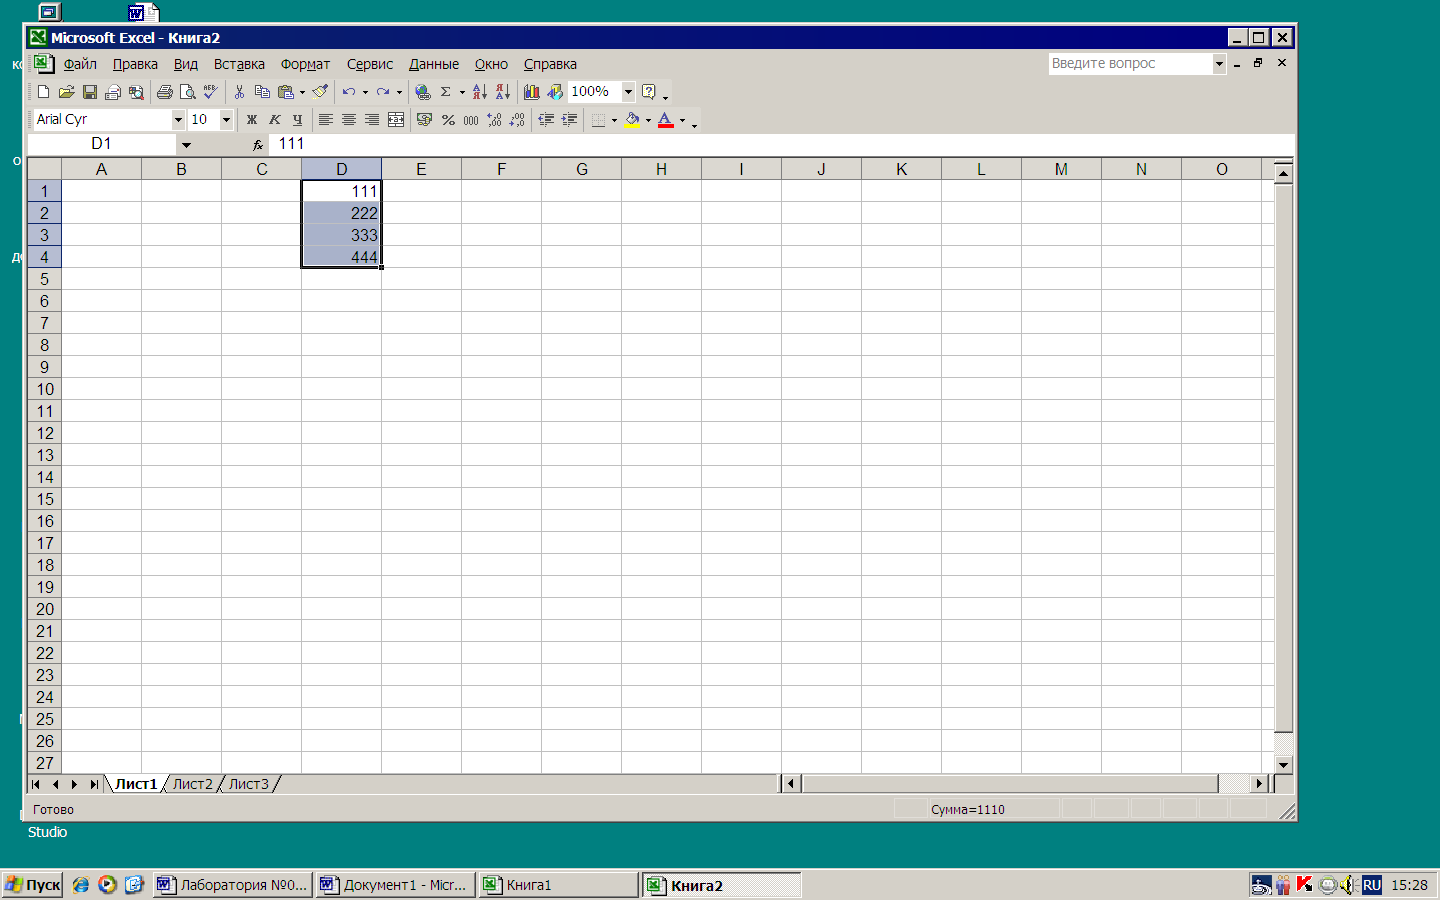Viewport: 1440px width, 900px height.
Task: Open Print Preview icon
Action: (187, 92)
